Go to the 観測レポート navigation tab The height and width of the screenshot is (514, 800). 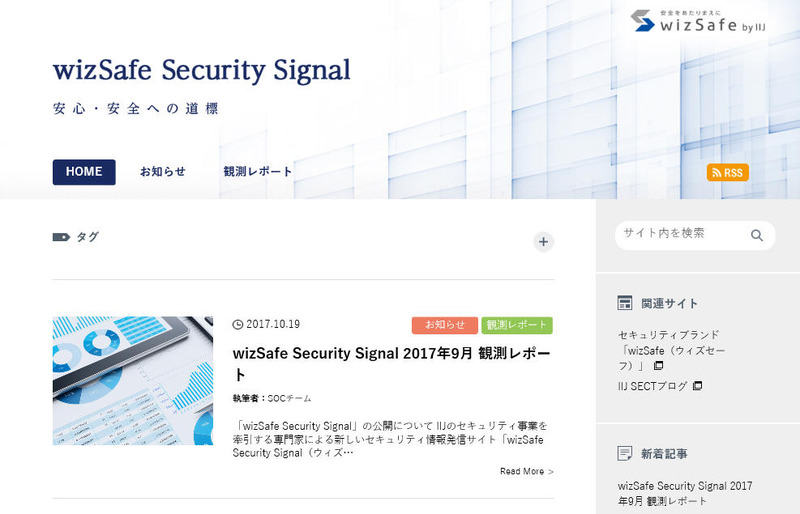258,172
